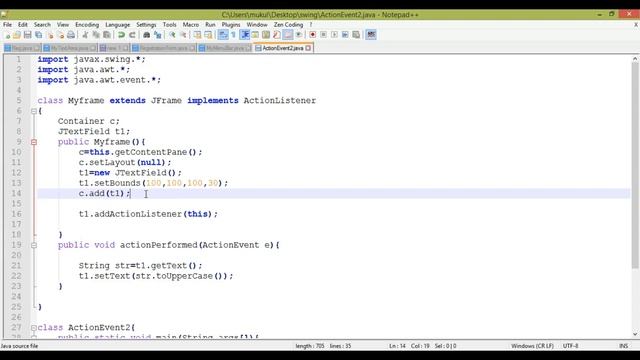Click the ABC spell-check toolbar icon
Image resolution: width=640 pixels, height=360 pixels.
[371, 35]
